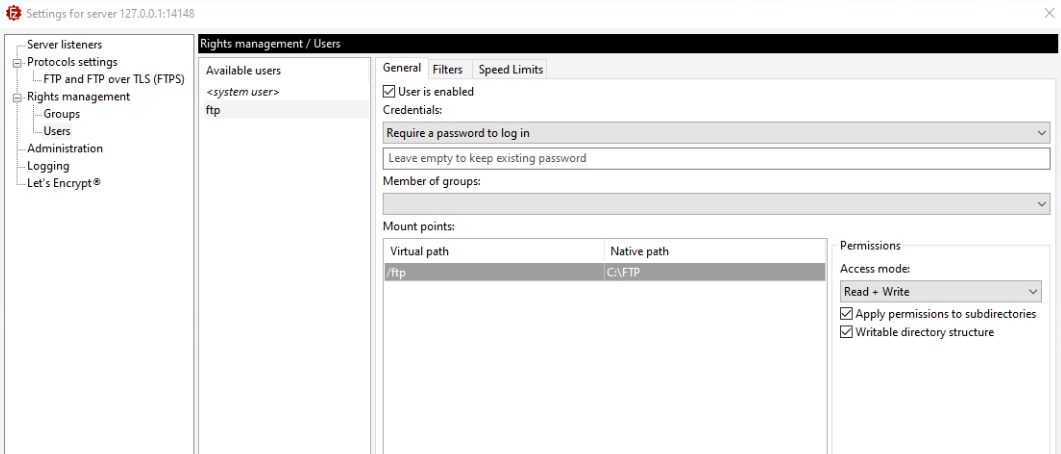Select Server listeners in settings tree

coord(64,45)
